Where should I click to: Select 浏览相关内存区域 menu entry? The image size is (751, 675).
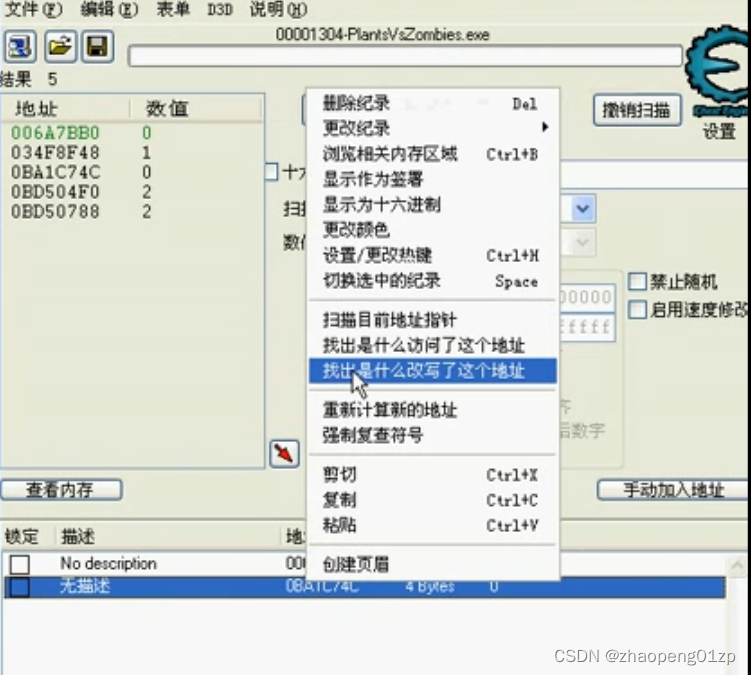coord(433,154)
